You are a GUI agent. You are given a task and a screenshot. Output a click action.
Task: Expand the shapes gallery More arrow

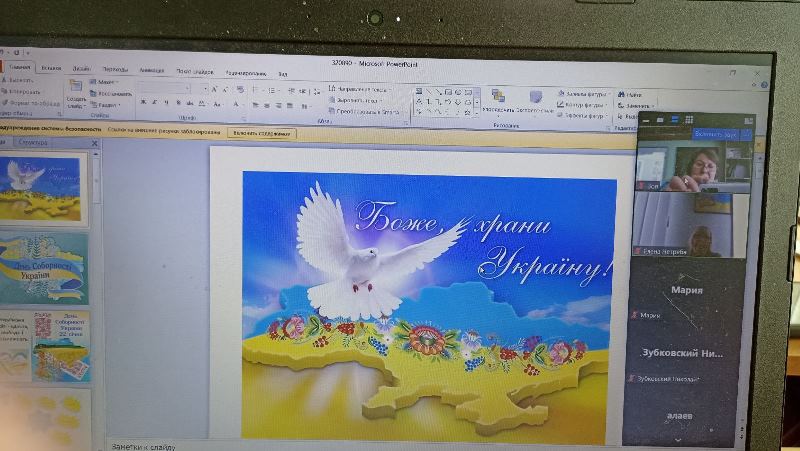click(478, 113)
